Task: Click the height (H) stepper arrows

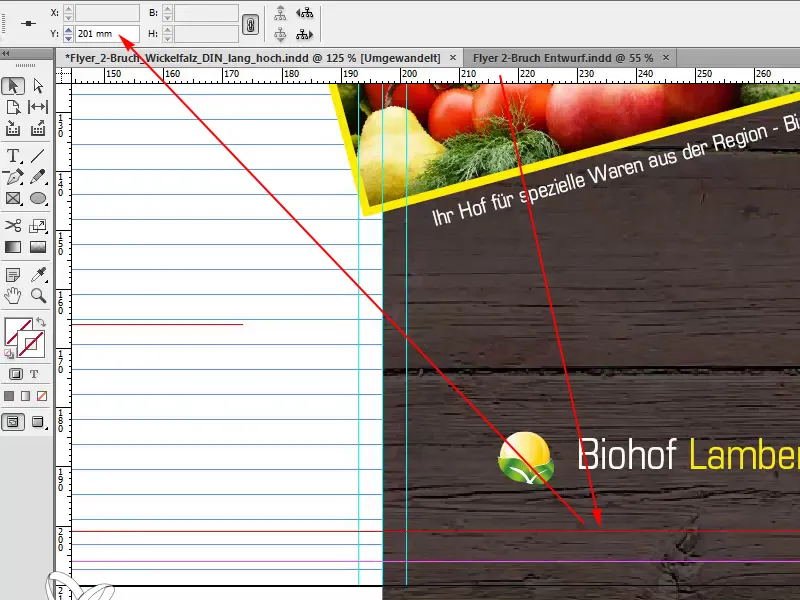Action: 167,34
